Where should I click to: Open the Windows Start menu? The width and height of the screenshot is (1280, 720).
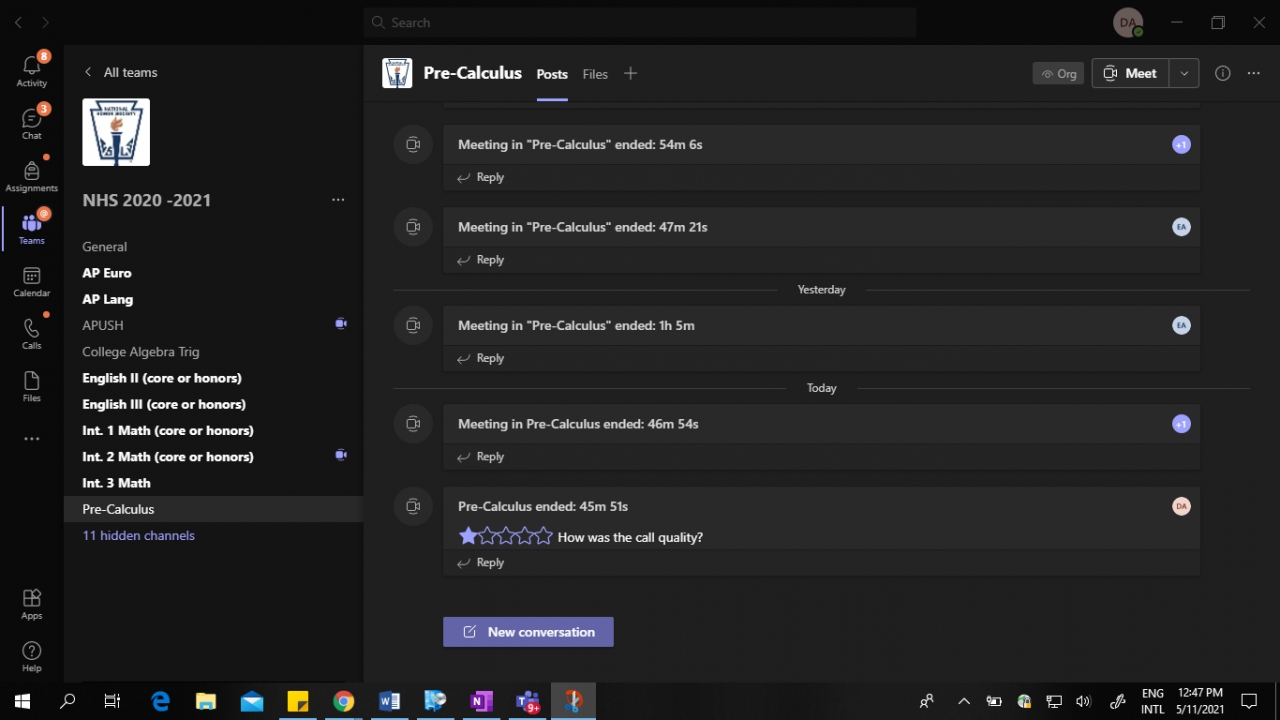pos(22,701)
